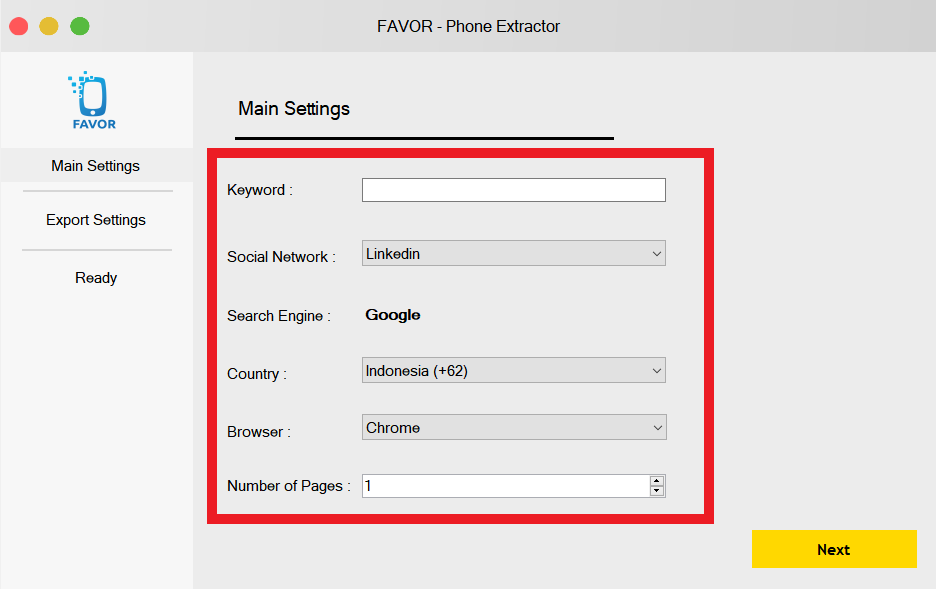Open the Browser dropdown showing Chrome

tap(514, 427)
